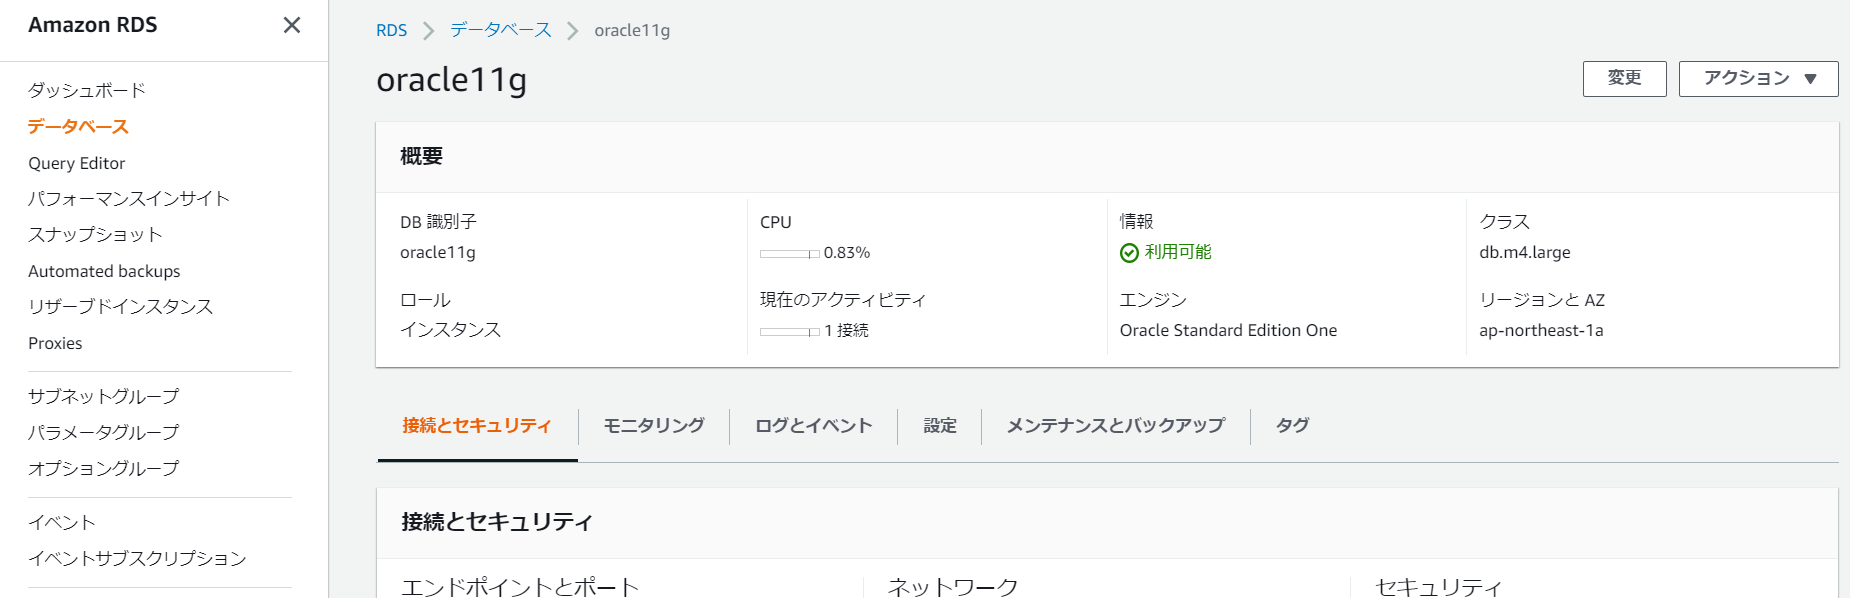Click the 変更 button

pyautogui.click(x=1624, y=79)
